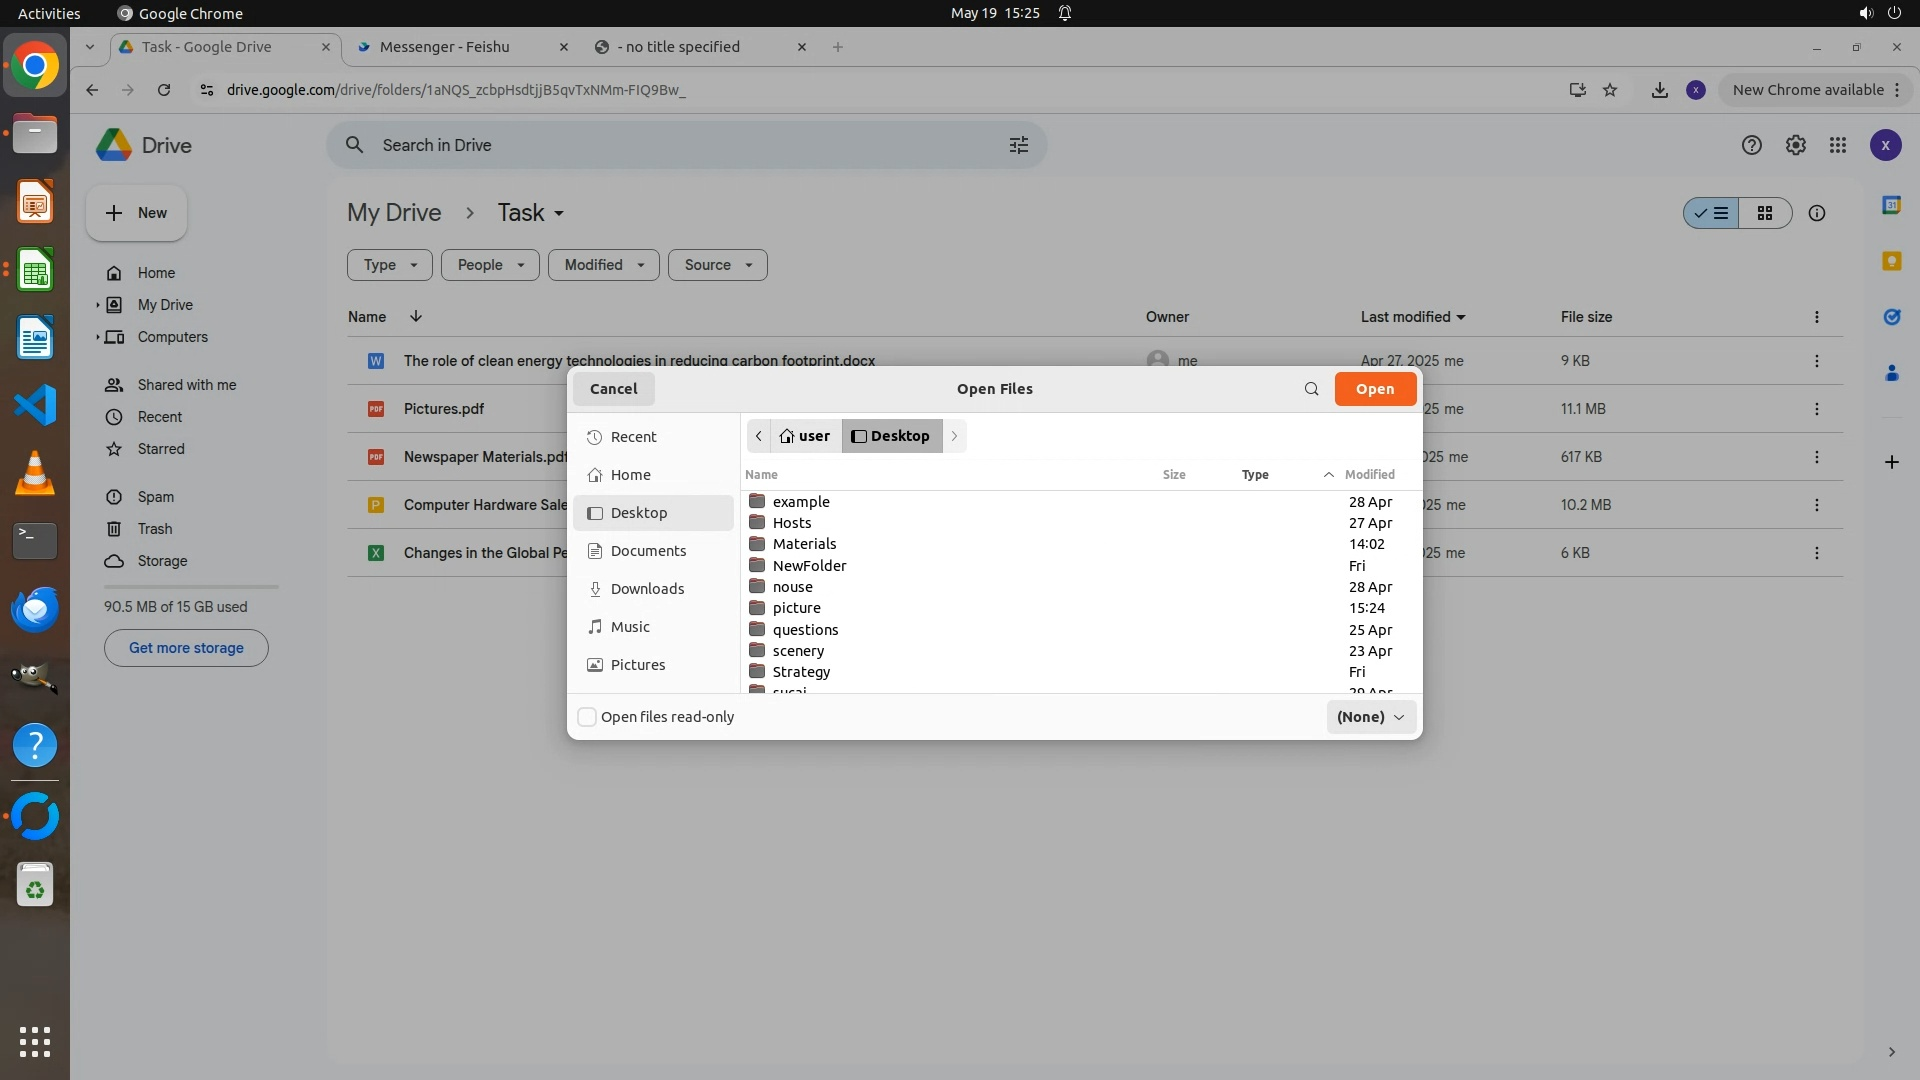
Task: Click the search icon in Open Files dialog
Action: pyautogui.click(x=1311, y=389)
